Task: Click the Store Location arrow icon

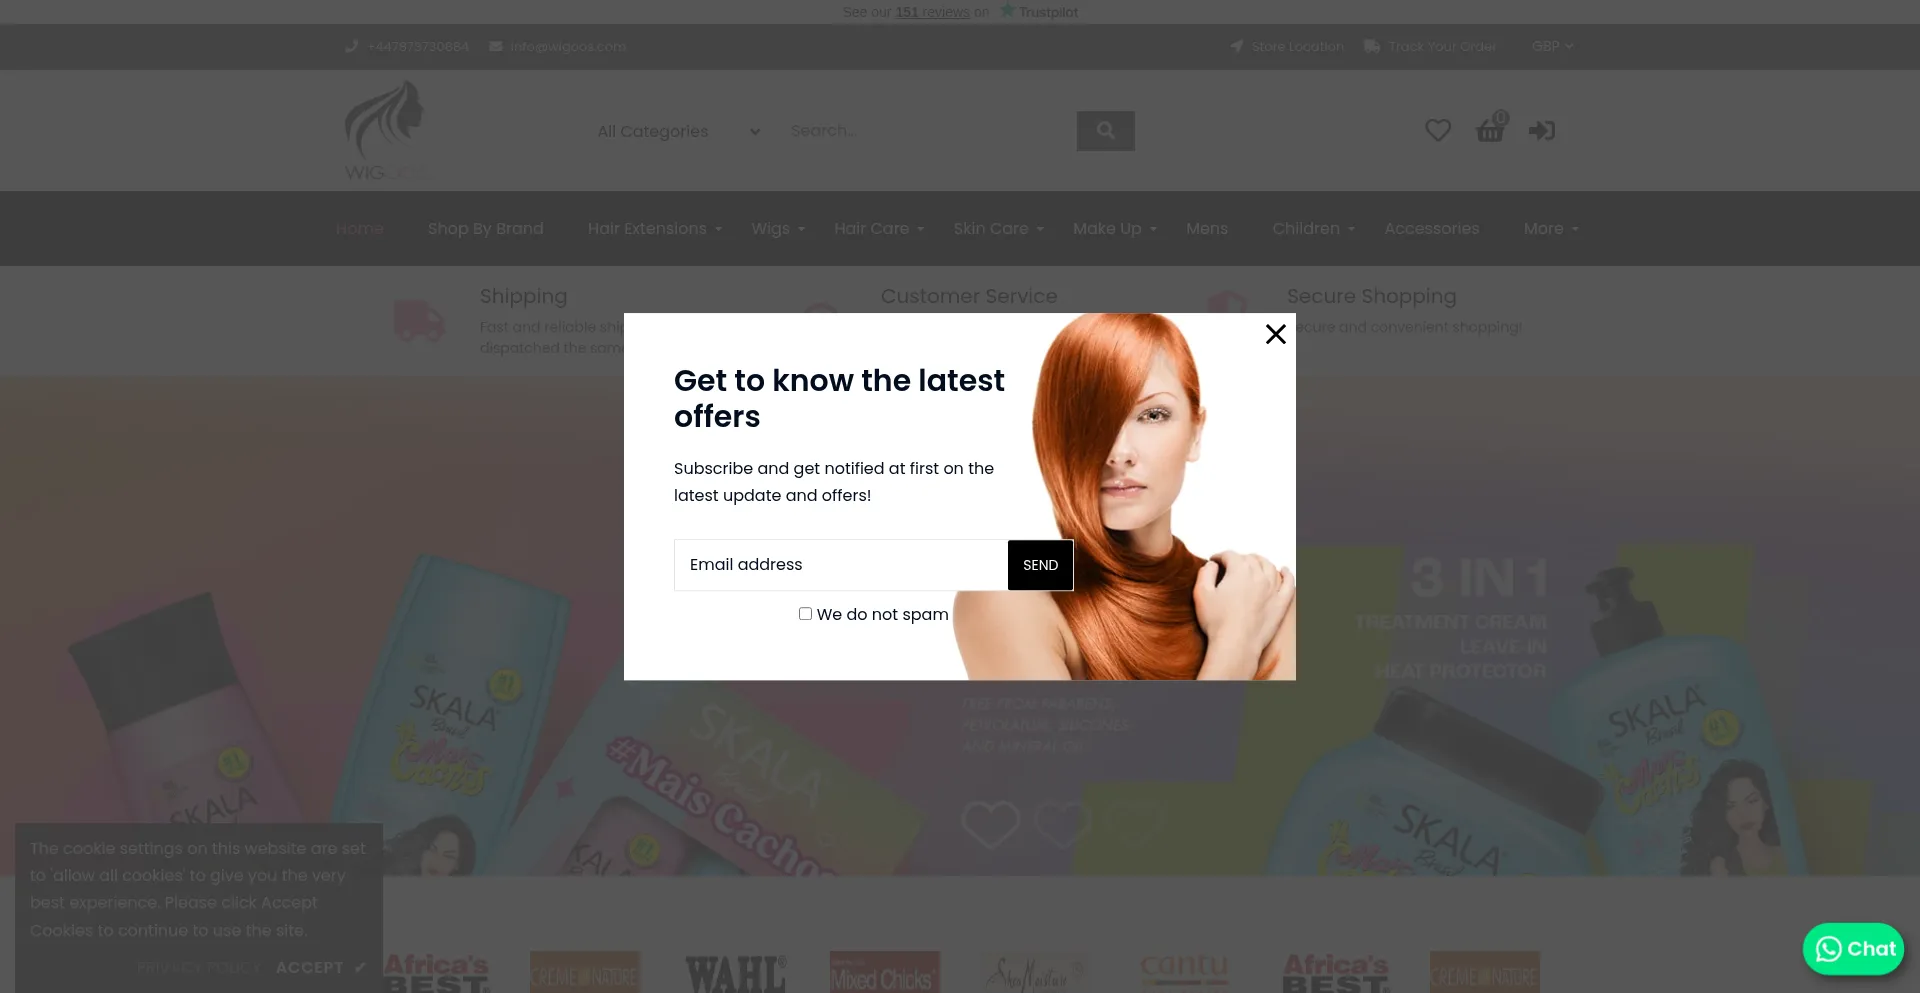Action: [x=1237, y=46]
